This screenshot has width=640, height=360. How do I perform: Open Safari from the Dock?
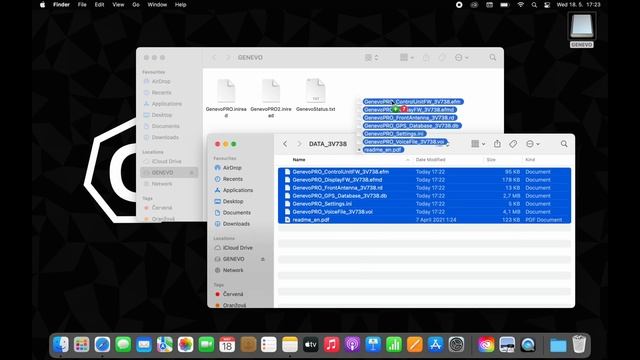102,345
